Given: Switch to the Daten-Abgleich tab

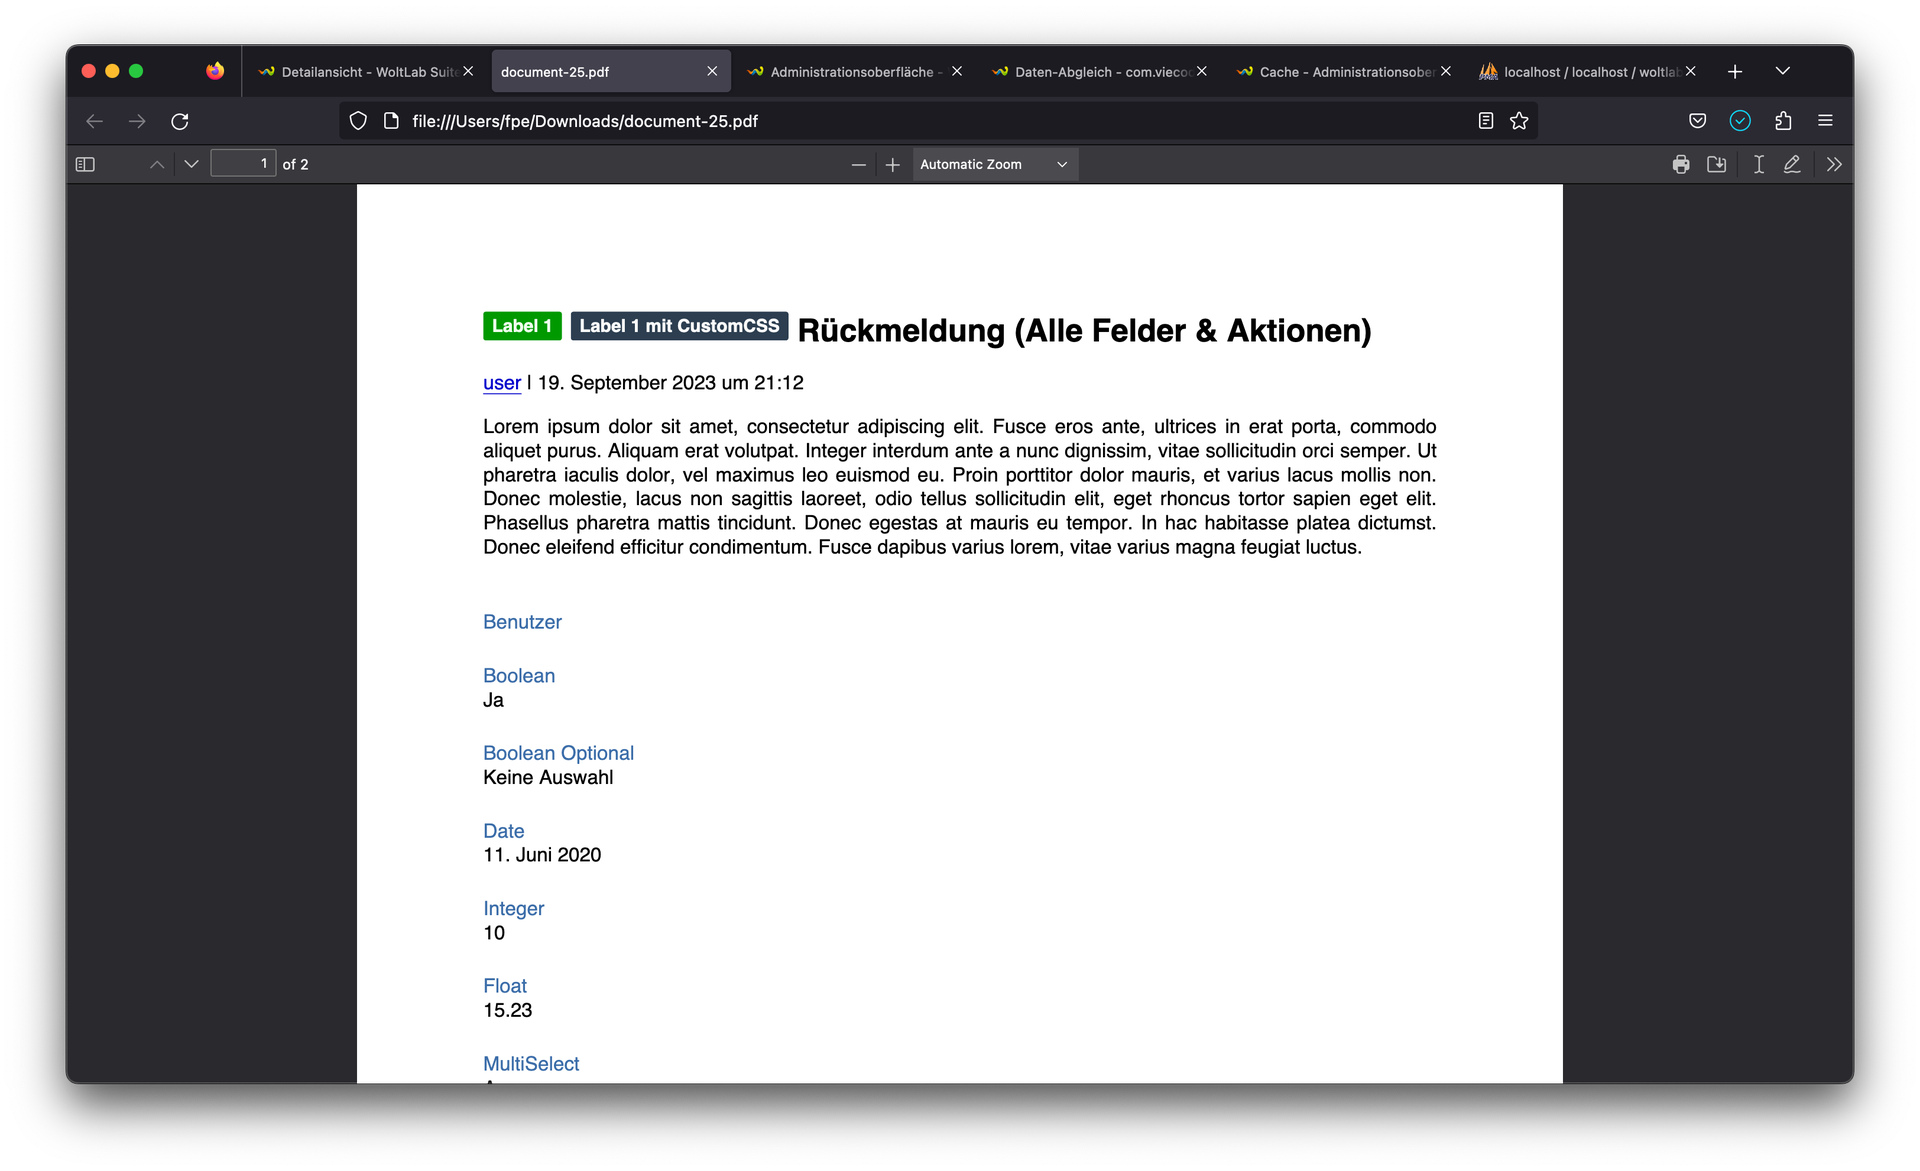Looking at the screenshot, I should [x=1100, y=72].
